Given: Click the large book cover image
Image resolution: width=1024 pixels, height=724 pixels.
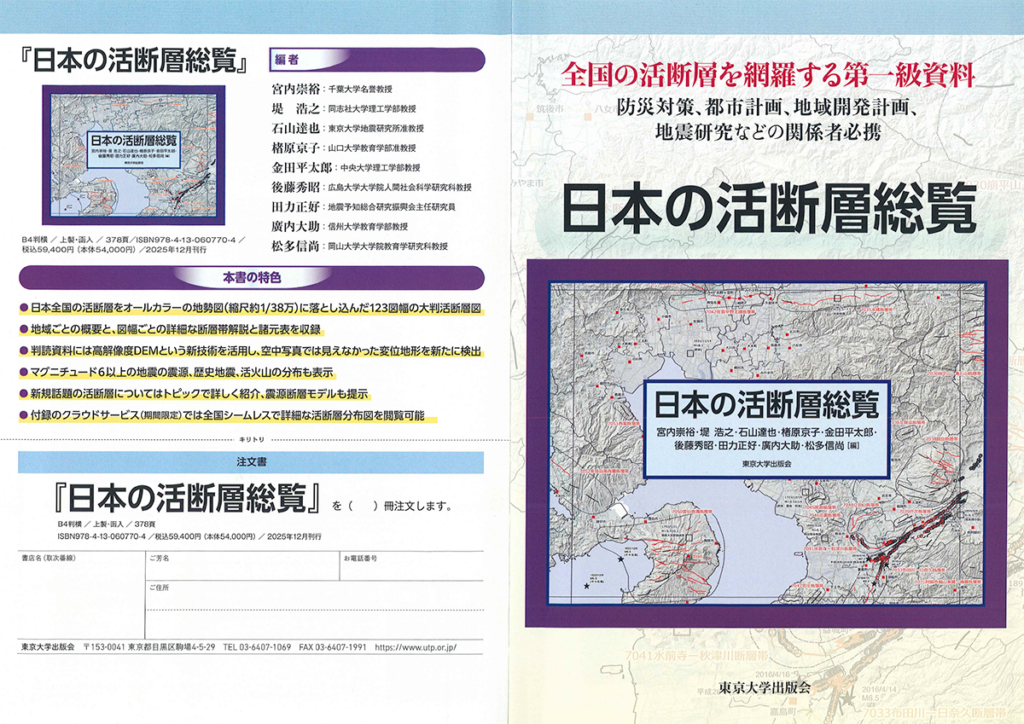Looking at the screenshot, I should point(765,441).
